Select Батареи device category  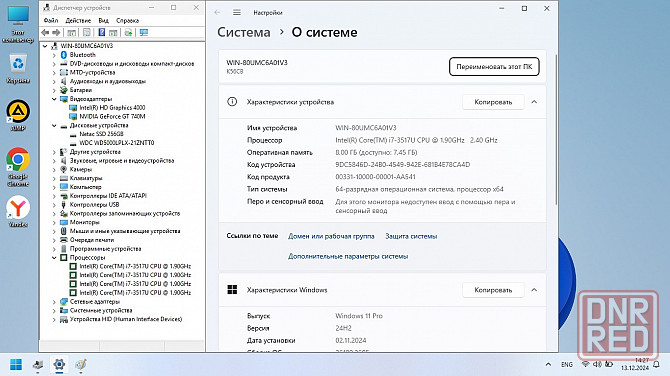point(80,90)
